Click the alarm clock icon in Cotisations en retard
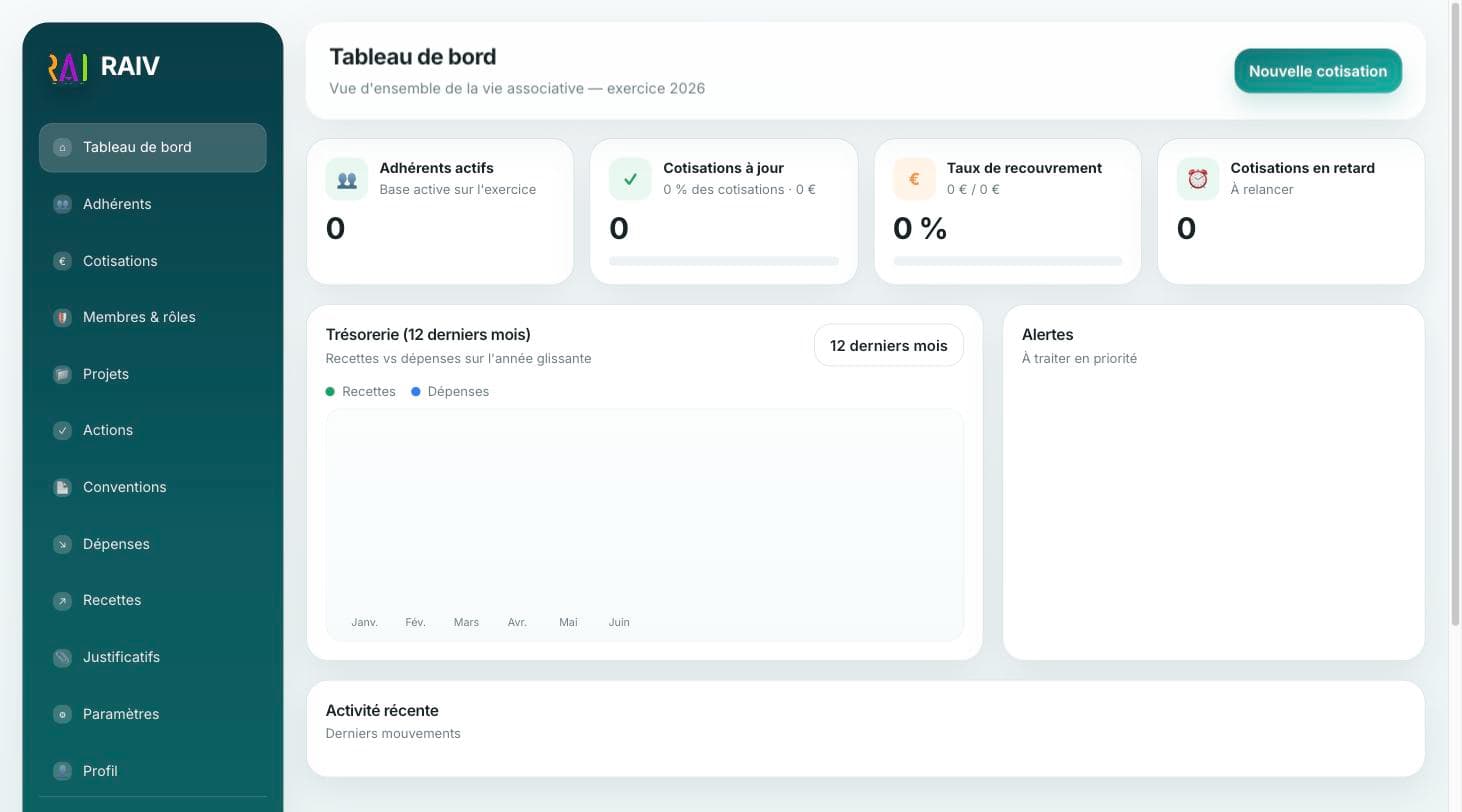 1198,179
